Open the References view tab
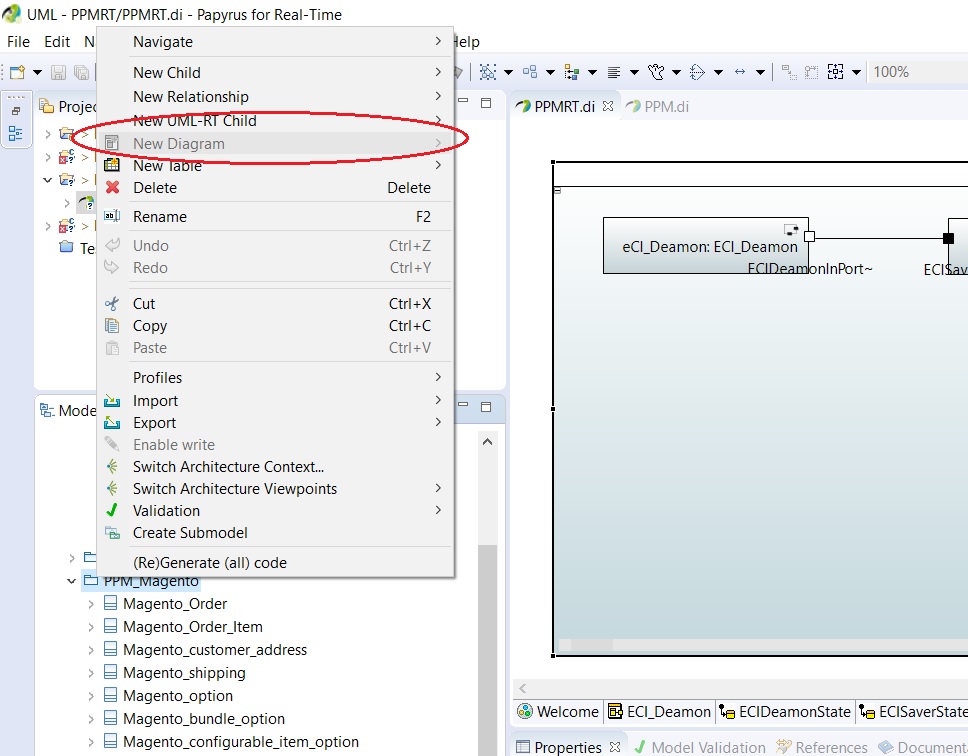This screenshot has width=968, height=756. pyautogui.click(x=822, y=747)
